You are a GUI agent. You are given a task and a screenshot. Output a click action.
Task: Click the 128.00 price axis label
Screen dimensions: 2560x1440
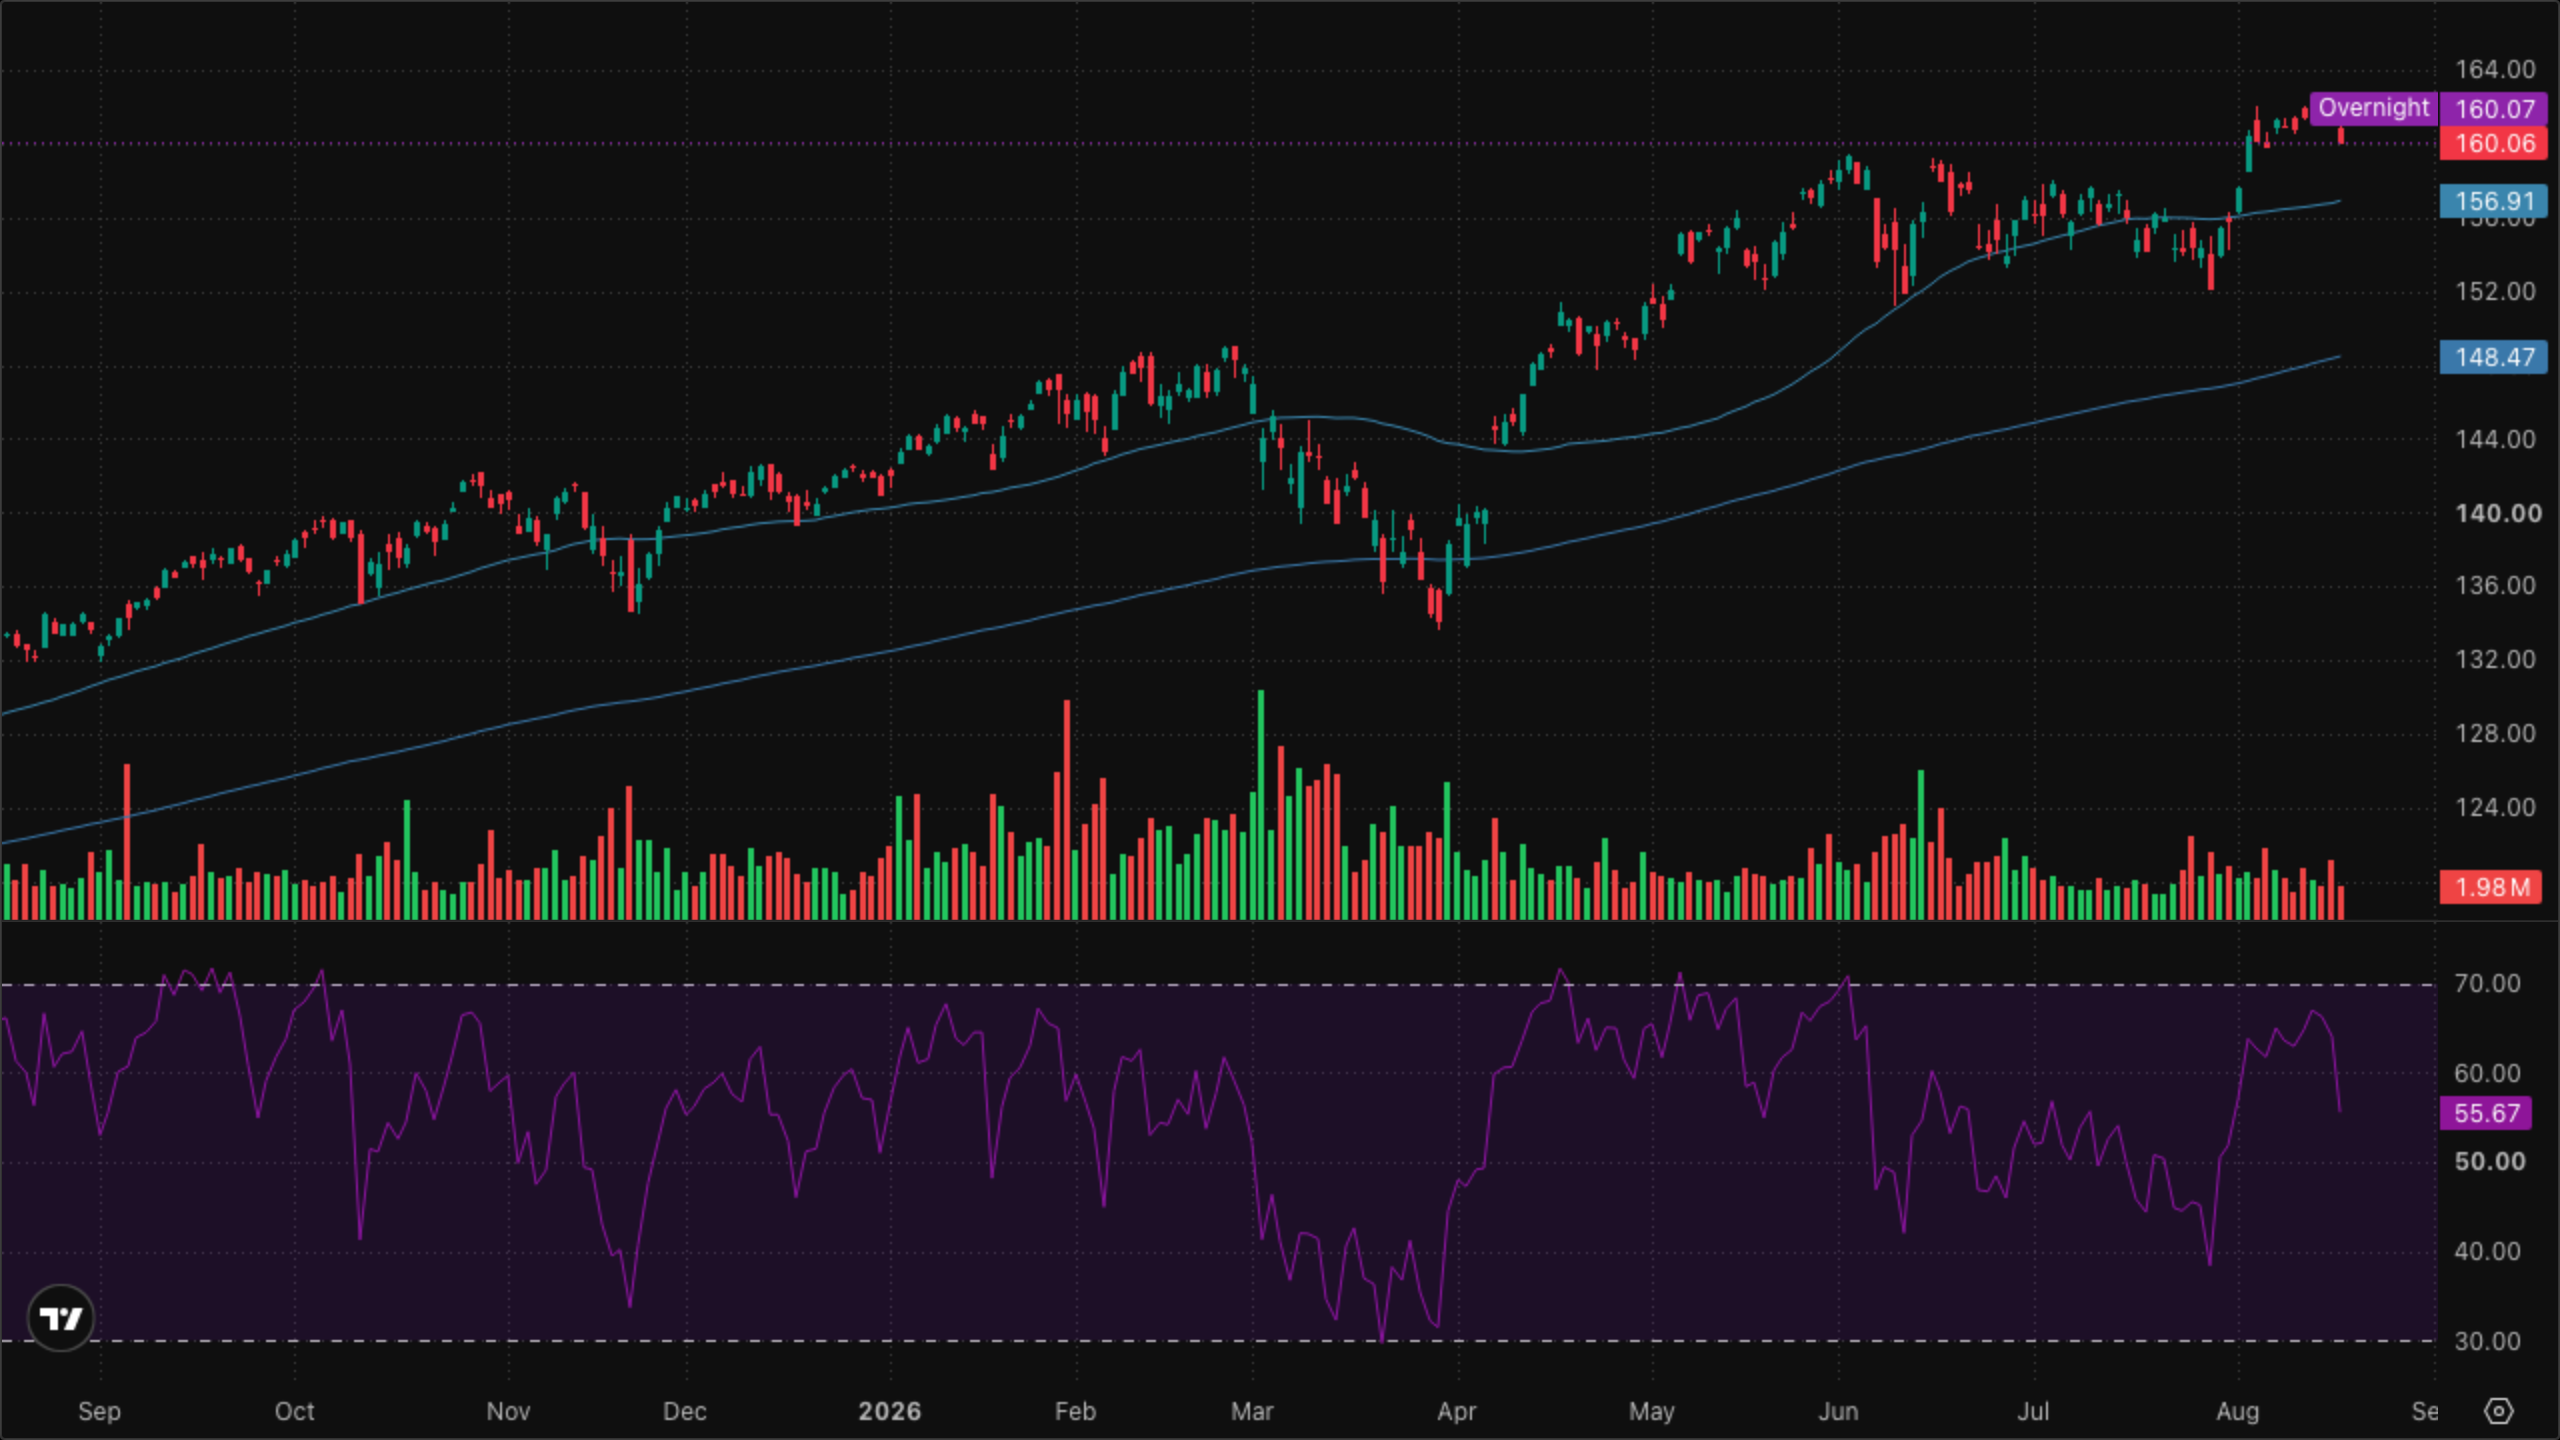(x=2495, y=733)
